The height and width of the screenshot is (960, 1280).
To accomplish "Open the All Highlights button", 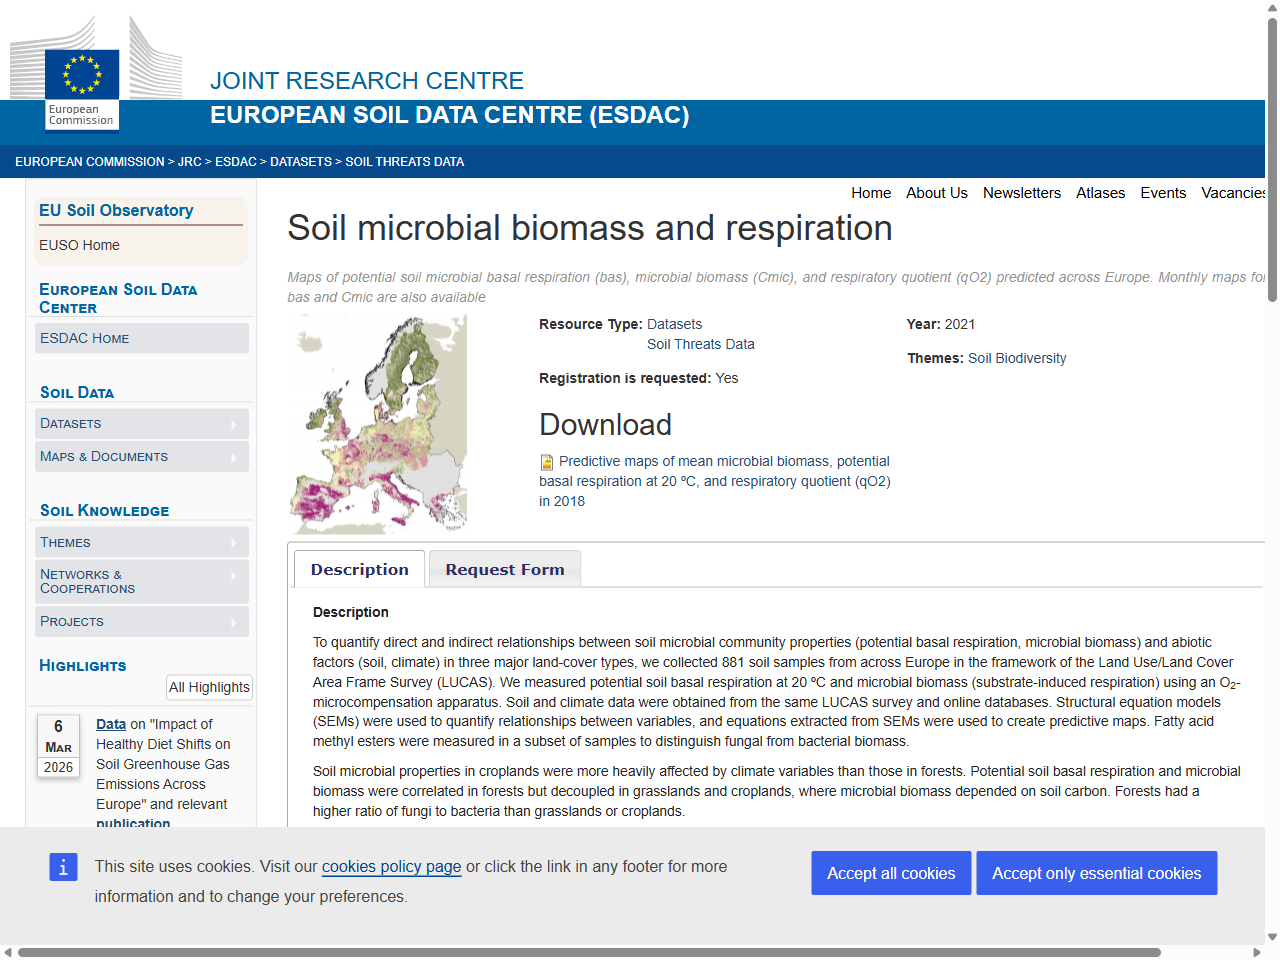I will [x=209, y=687].
